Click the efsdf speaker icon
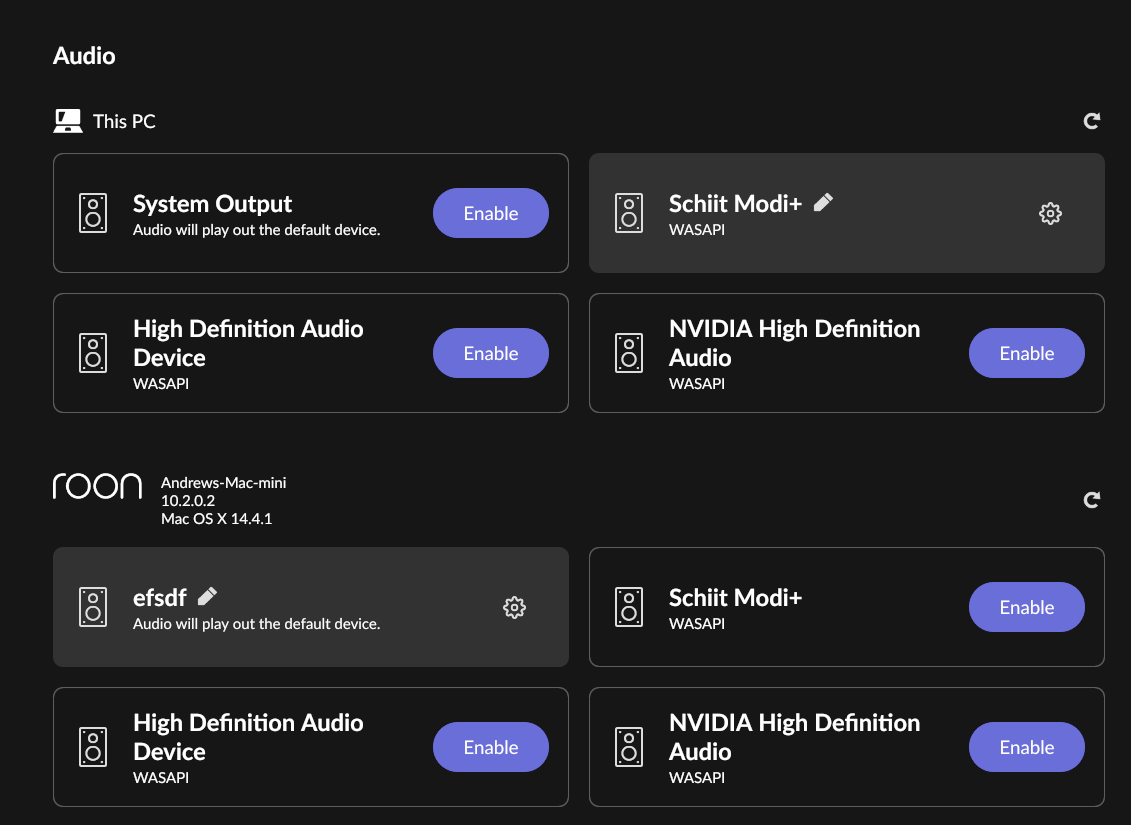1131x825 pixels. (93, 606)
